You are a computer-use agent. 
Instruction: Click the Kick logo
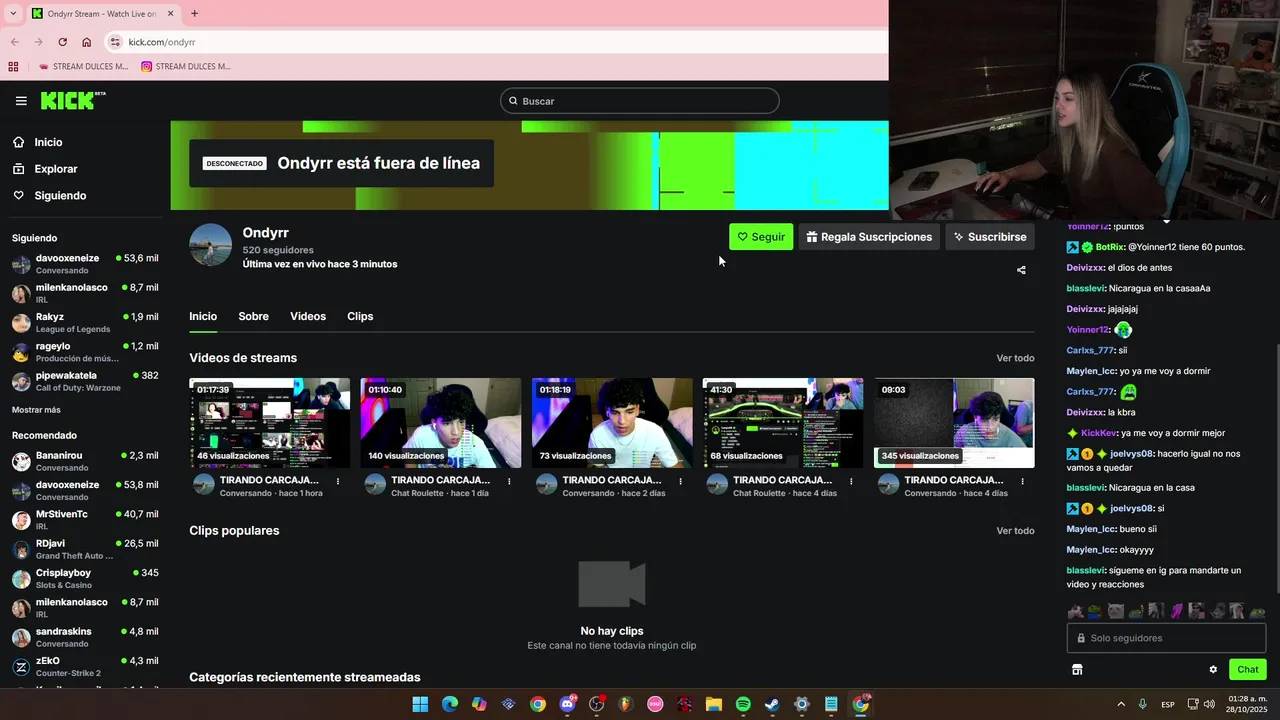(x=72, y=100)
